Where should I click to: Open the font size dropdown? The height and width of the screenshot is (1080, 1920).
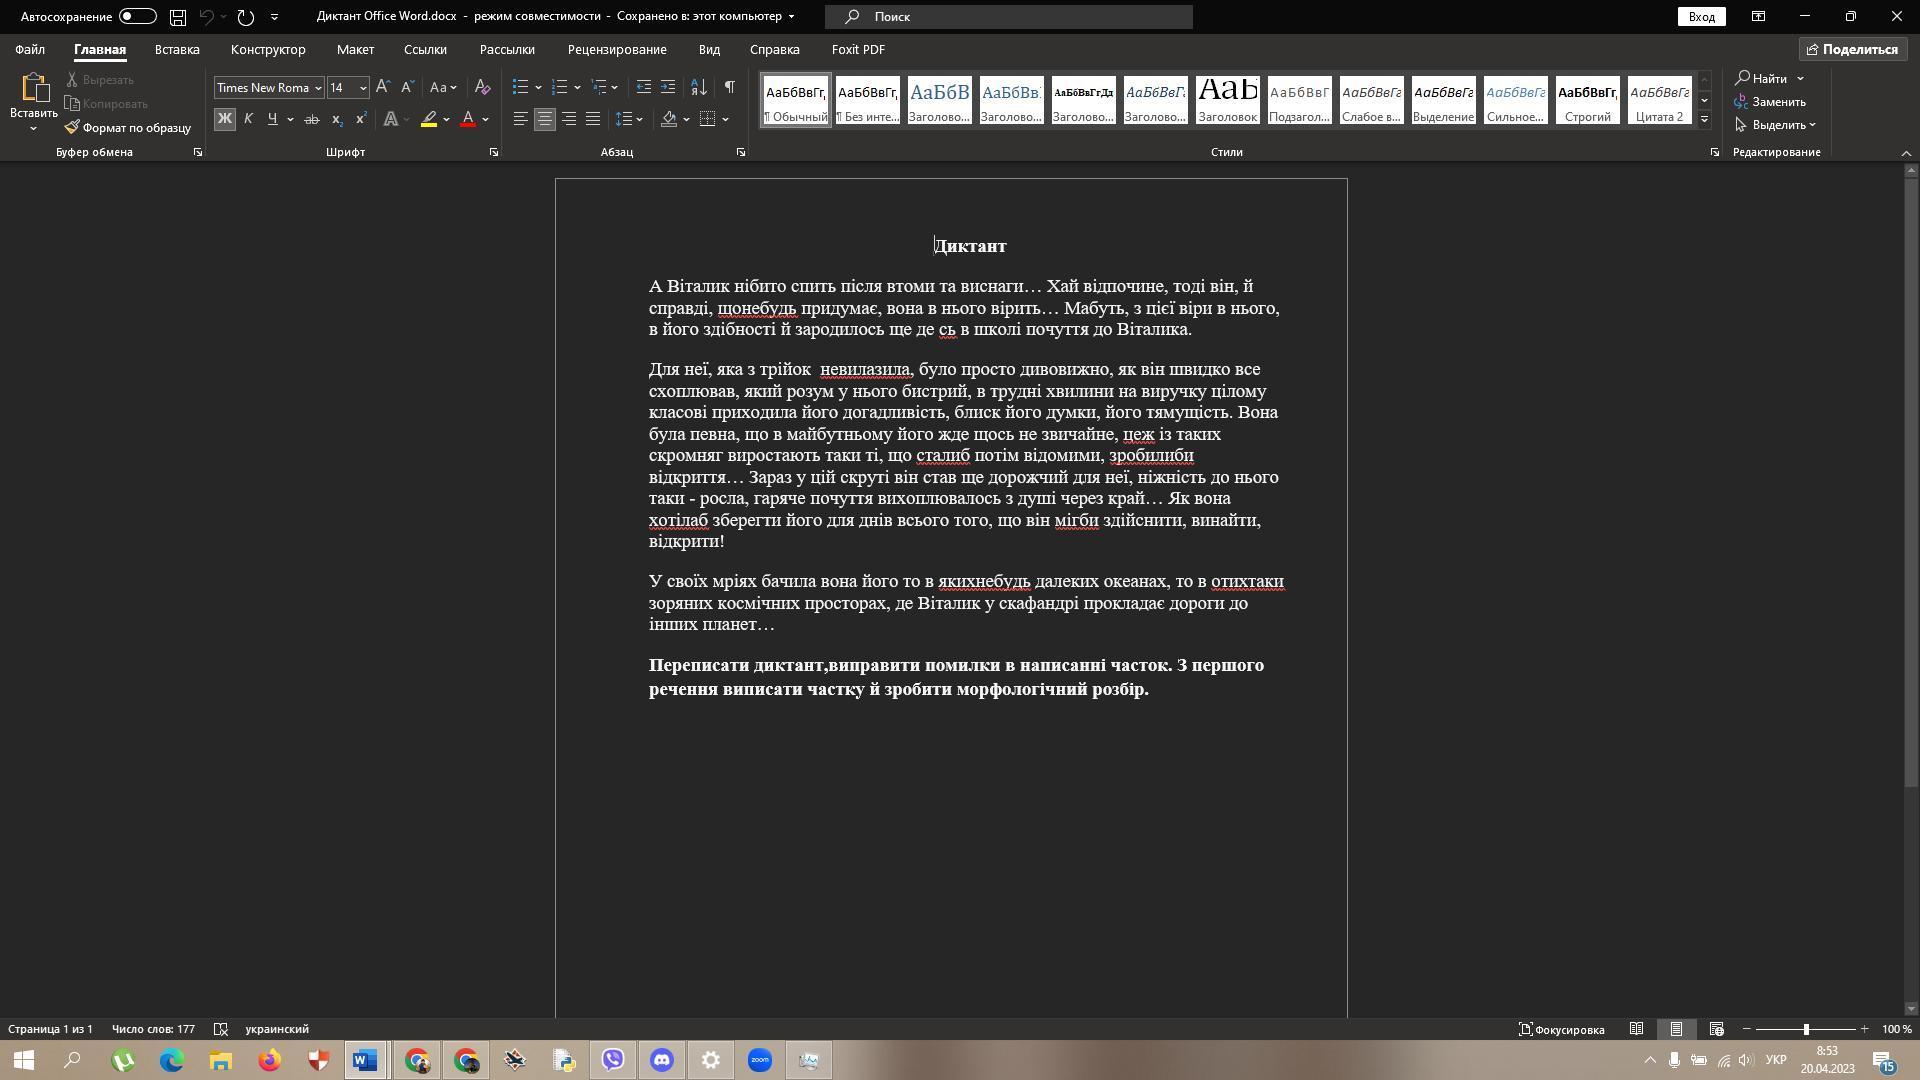(362, 88)
